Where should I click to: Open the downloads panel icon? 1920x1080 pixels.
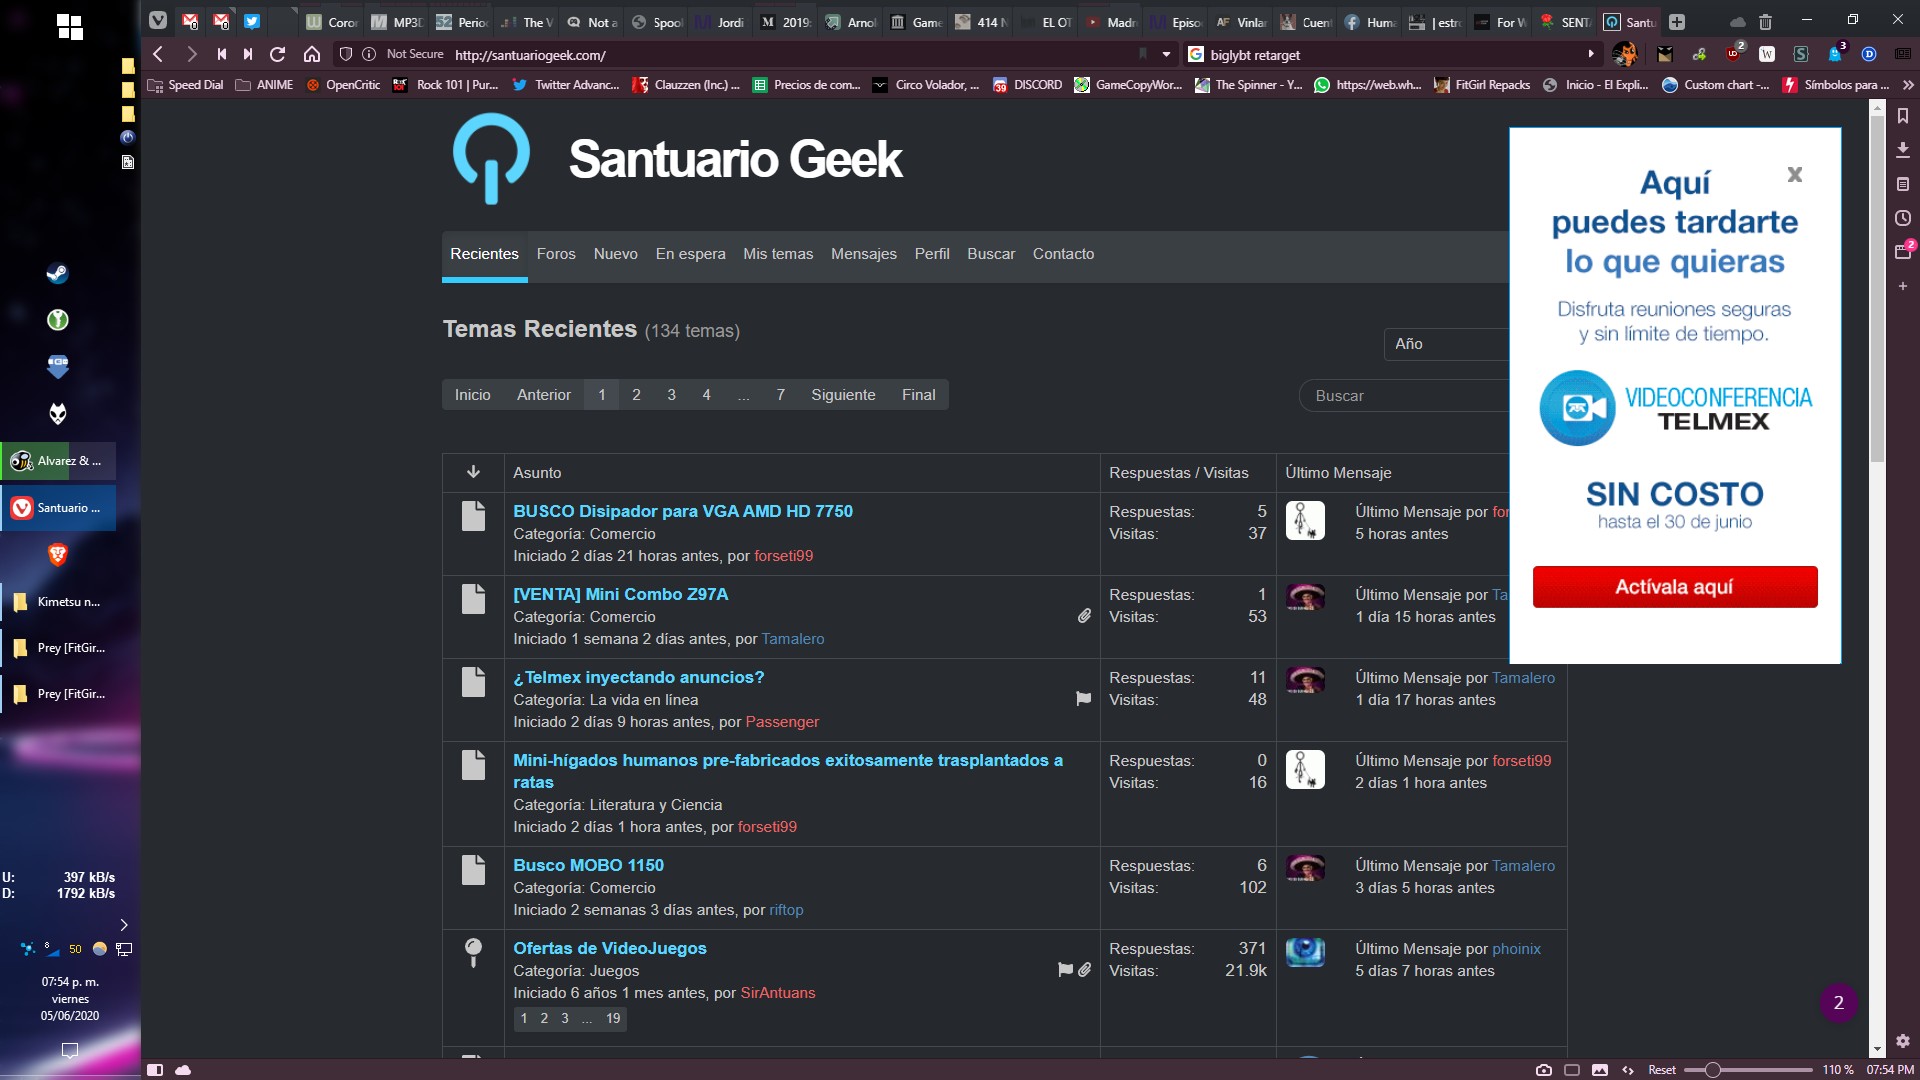[x=1903, y=150]
